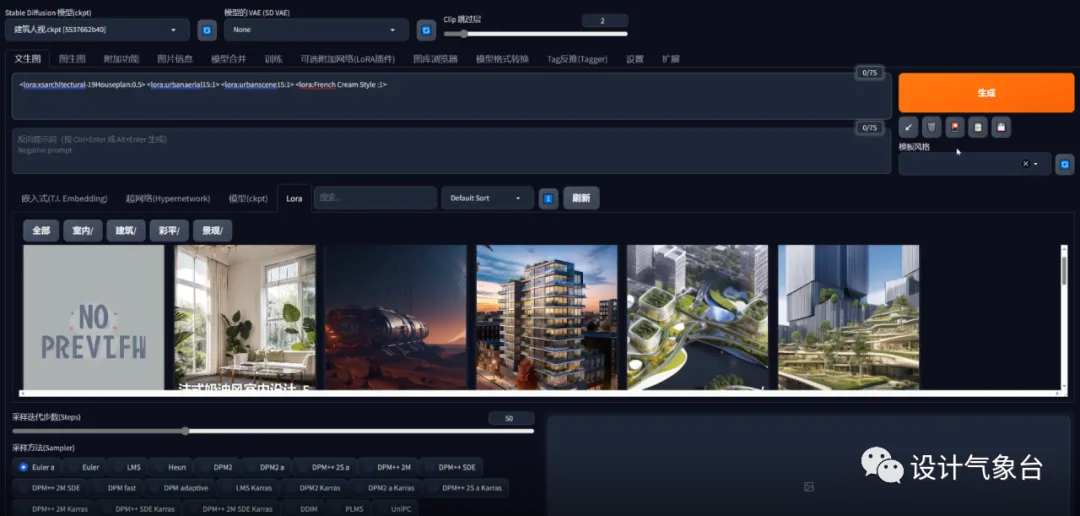Filter Lora cards by 全部

point(41,231)
